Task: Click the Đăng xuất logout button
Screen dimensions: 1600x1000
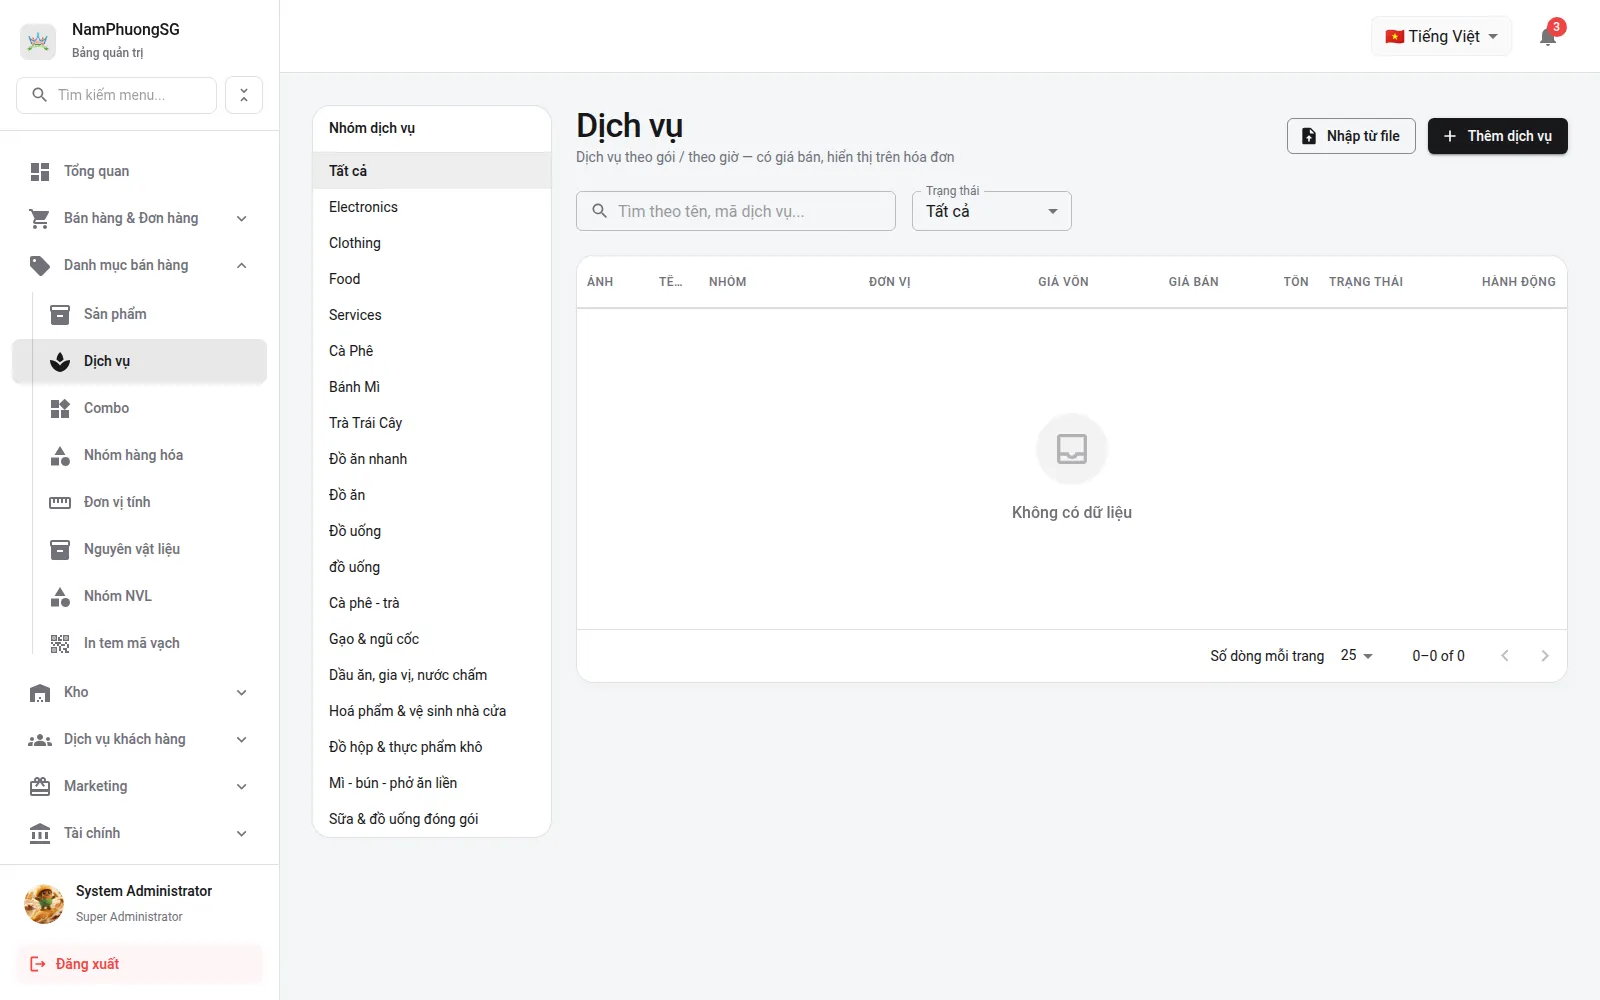Action: tap(139, 964)
